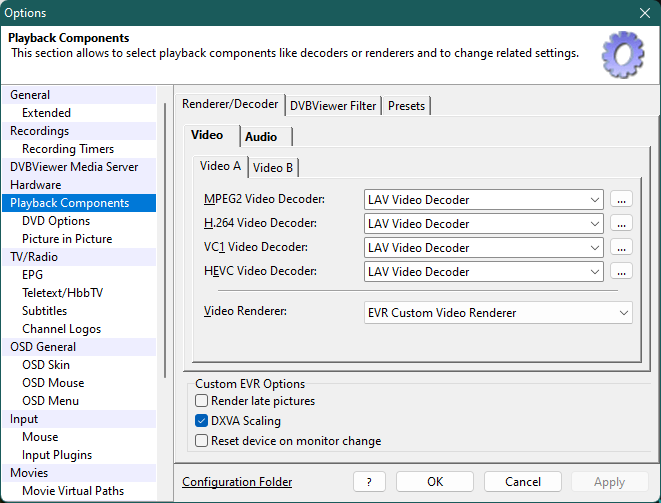Screen dimensions: 661x503
Task: Select the Video B tab
Action: tap(273, 167)
